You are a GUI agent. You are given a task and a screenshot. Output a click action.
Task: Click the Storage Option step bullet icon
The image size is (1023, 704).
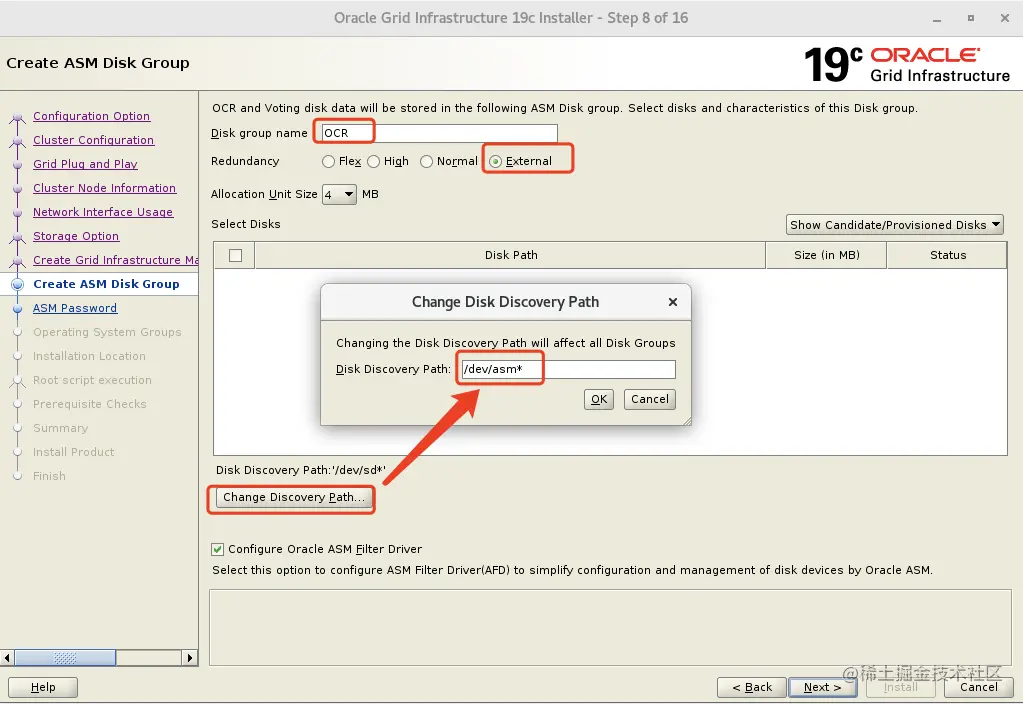(x=18, y=238)
